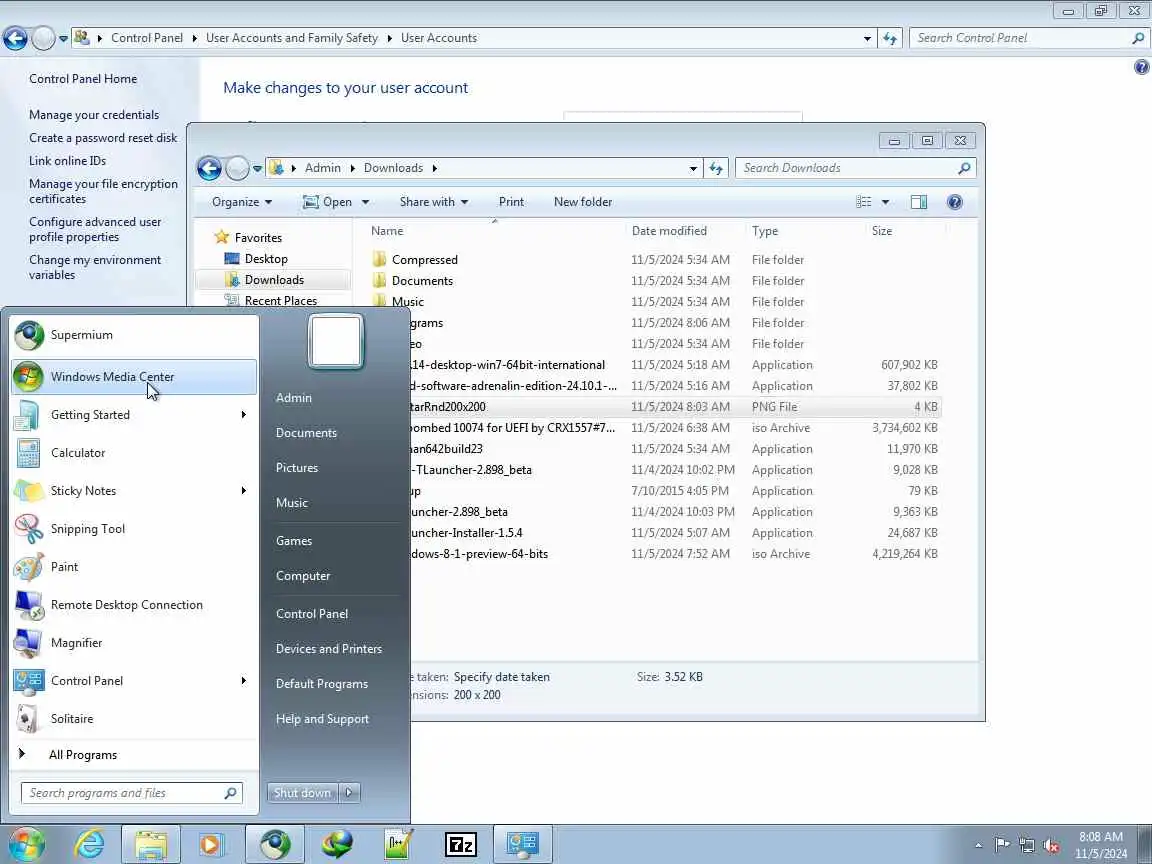Expand Sticky Notes jump list arrow
This screenshot has width=1152, height=864.
pyautogui.click(x=244, y=491)
